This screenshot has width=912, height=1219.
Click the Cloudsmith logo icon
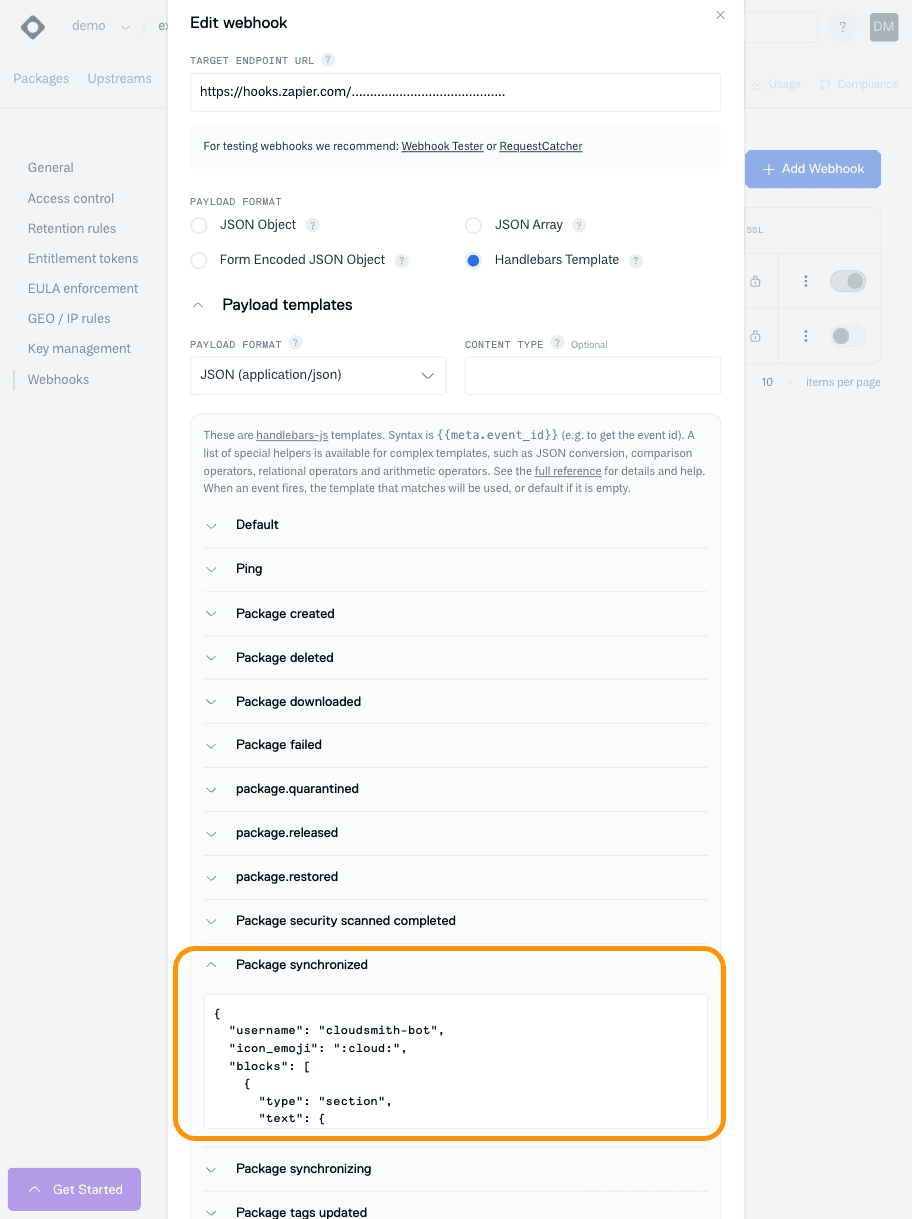pos(33,27)
